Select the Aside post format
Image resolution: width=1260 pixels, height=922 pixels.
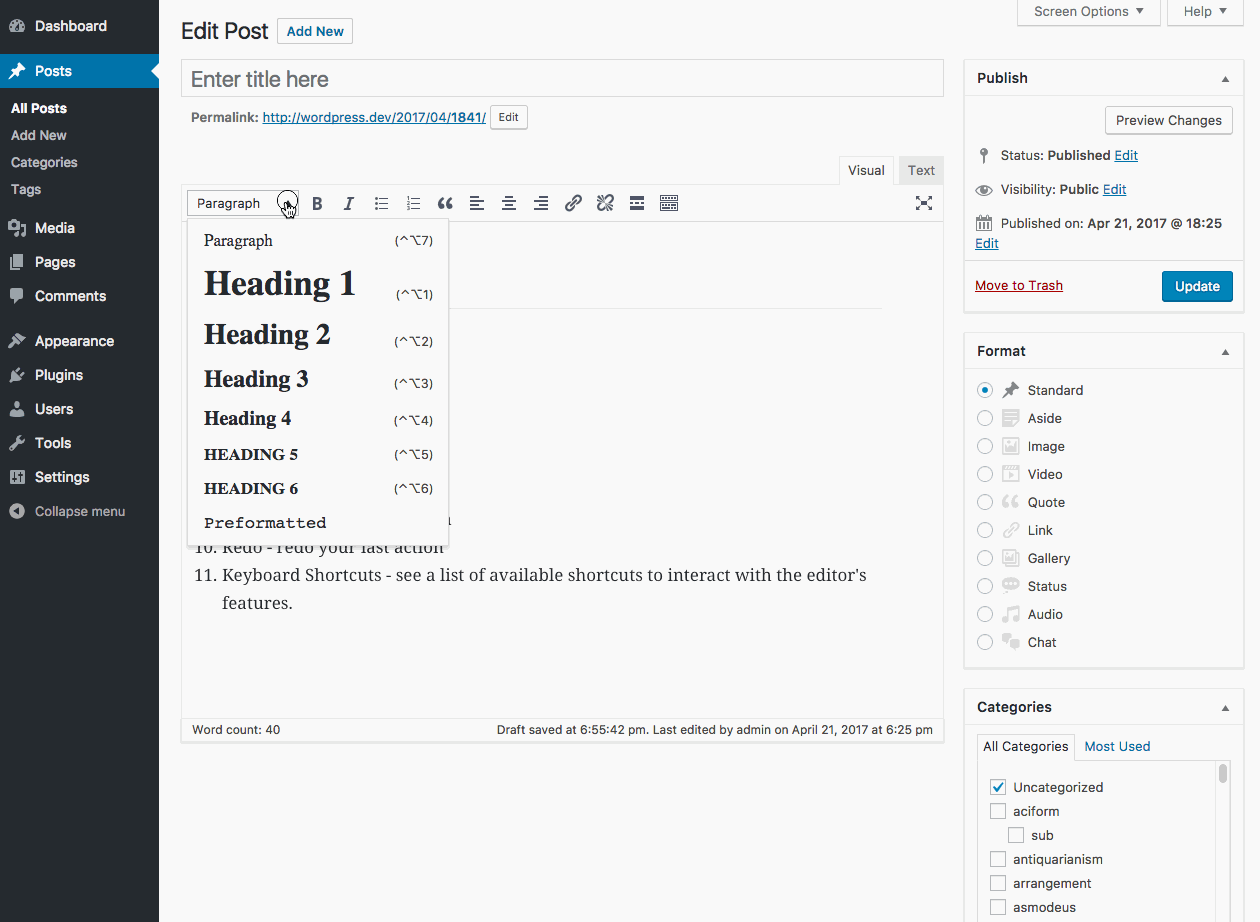[x=985, y=418]
